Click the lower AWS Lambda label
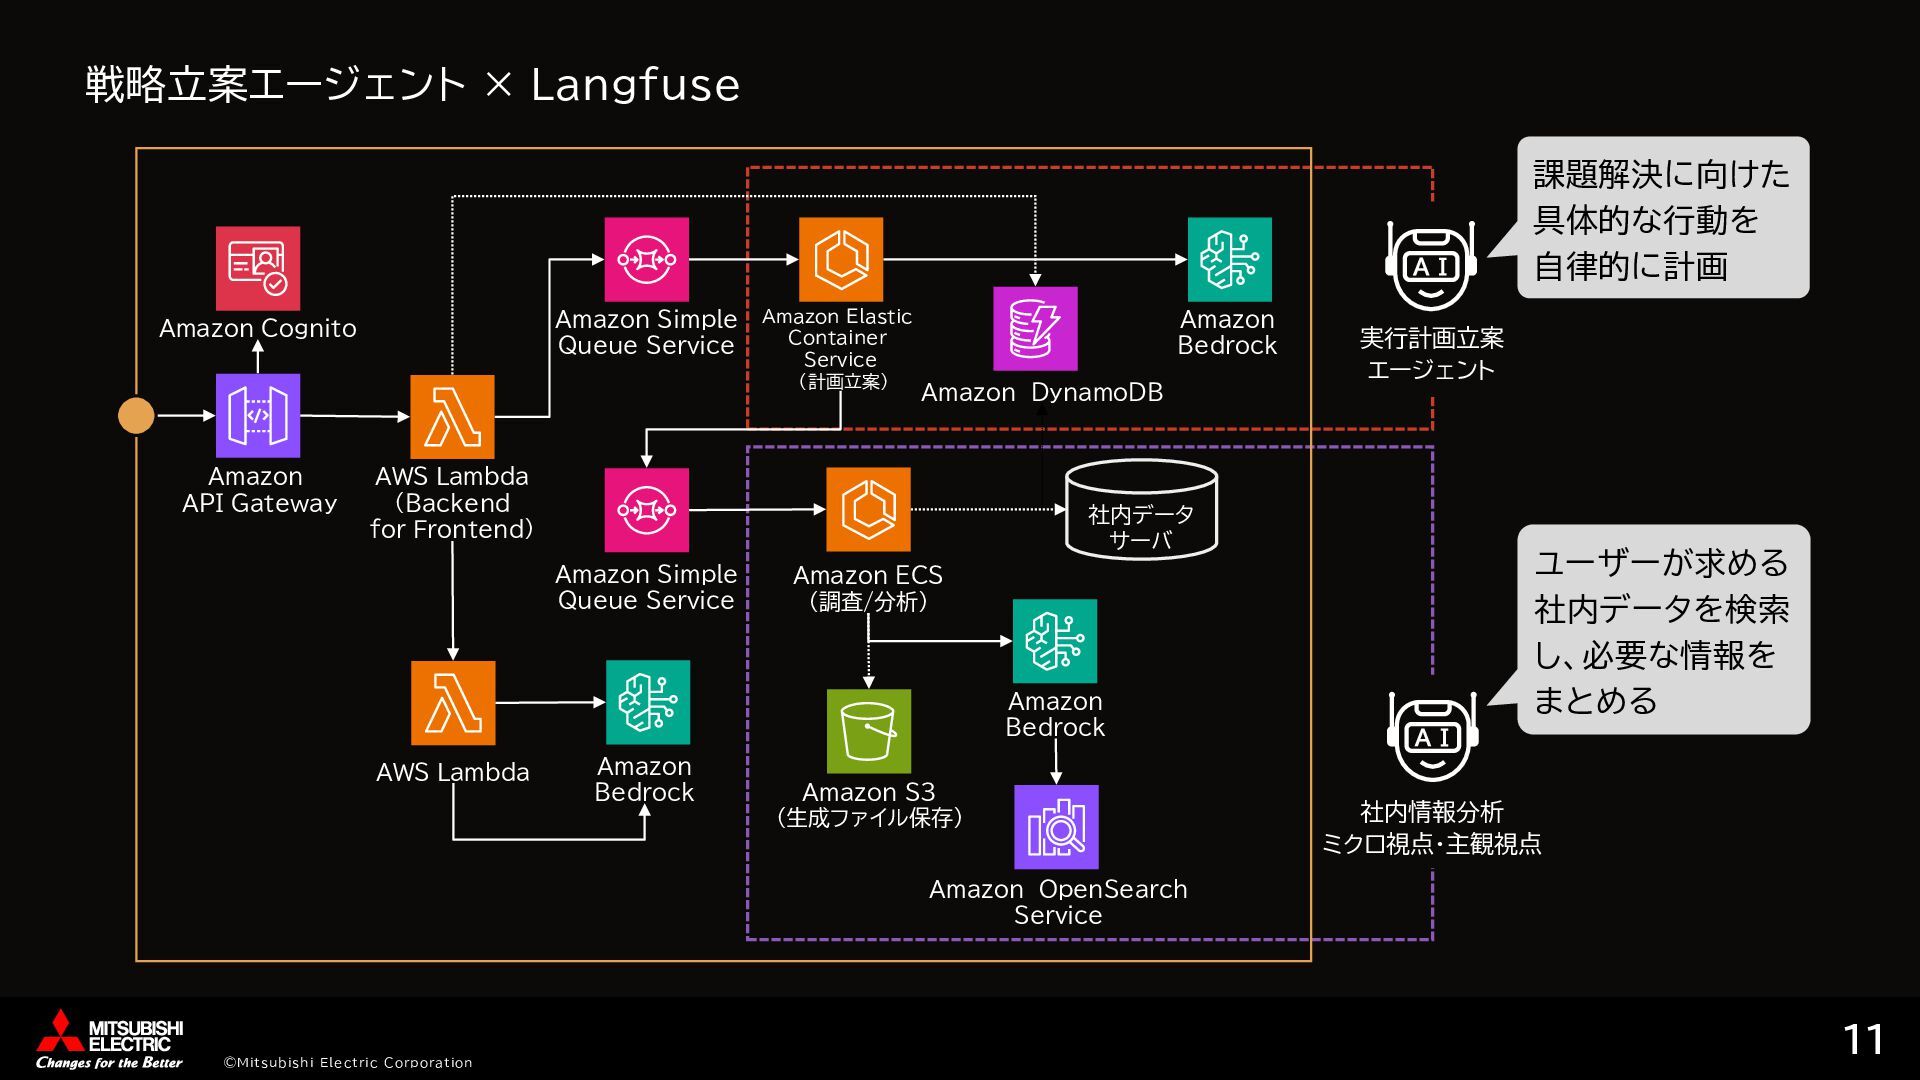Screen dimensions: 1920x1080 (x=453, y=772)
